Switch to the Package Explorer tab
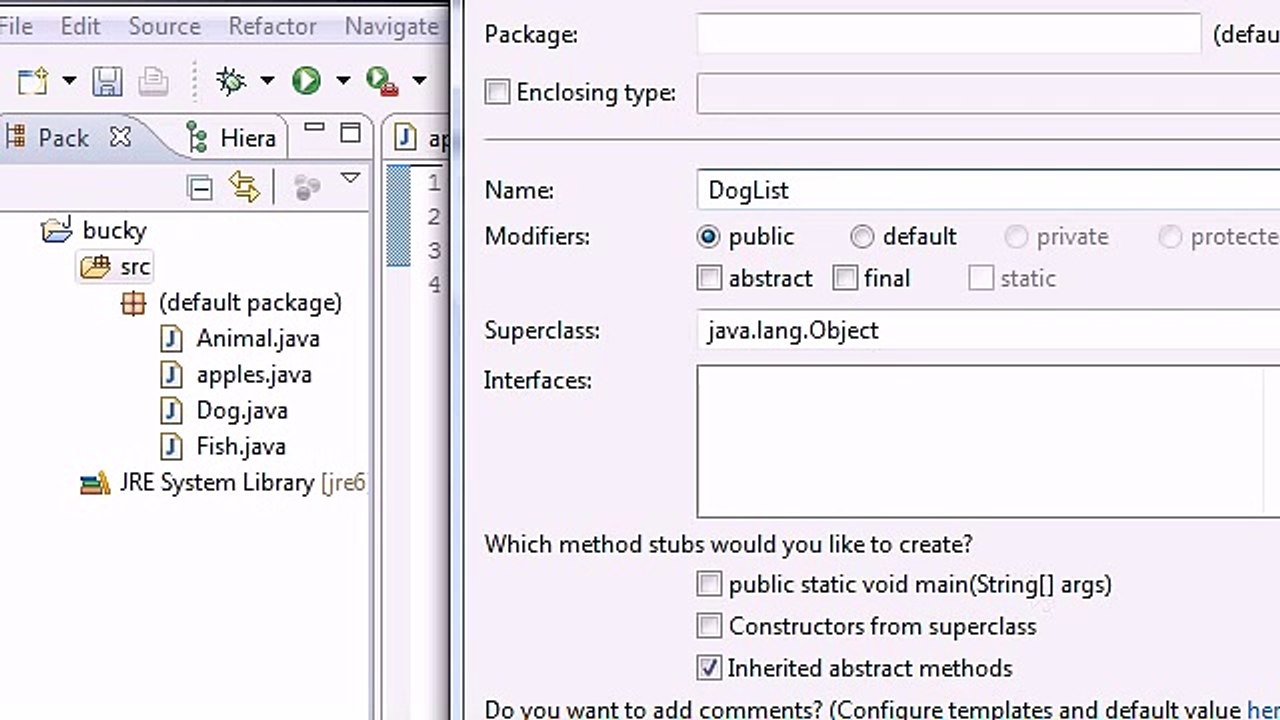1280x720 pixels. click(x=62, y=137)
